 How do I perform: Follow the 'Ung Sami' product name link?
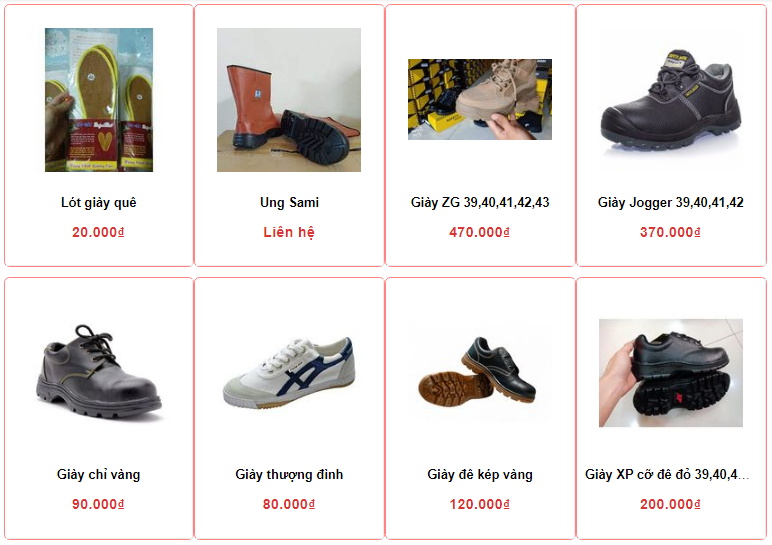(289, 202)
